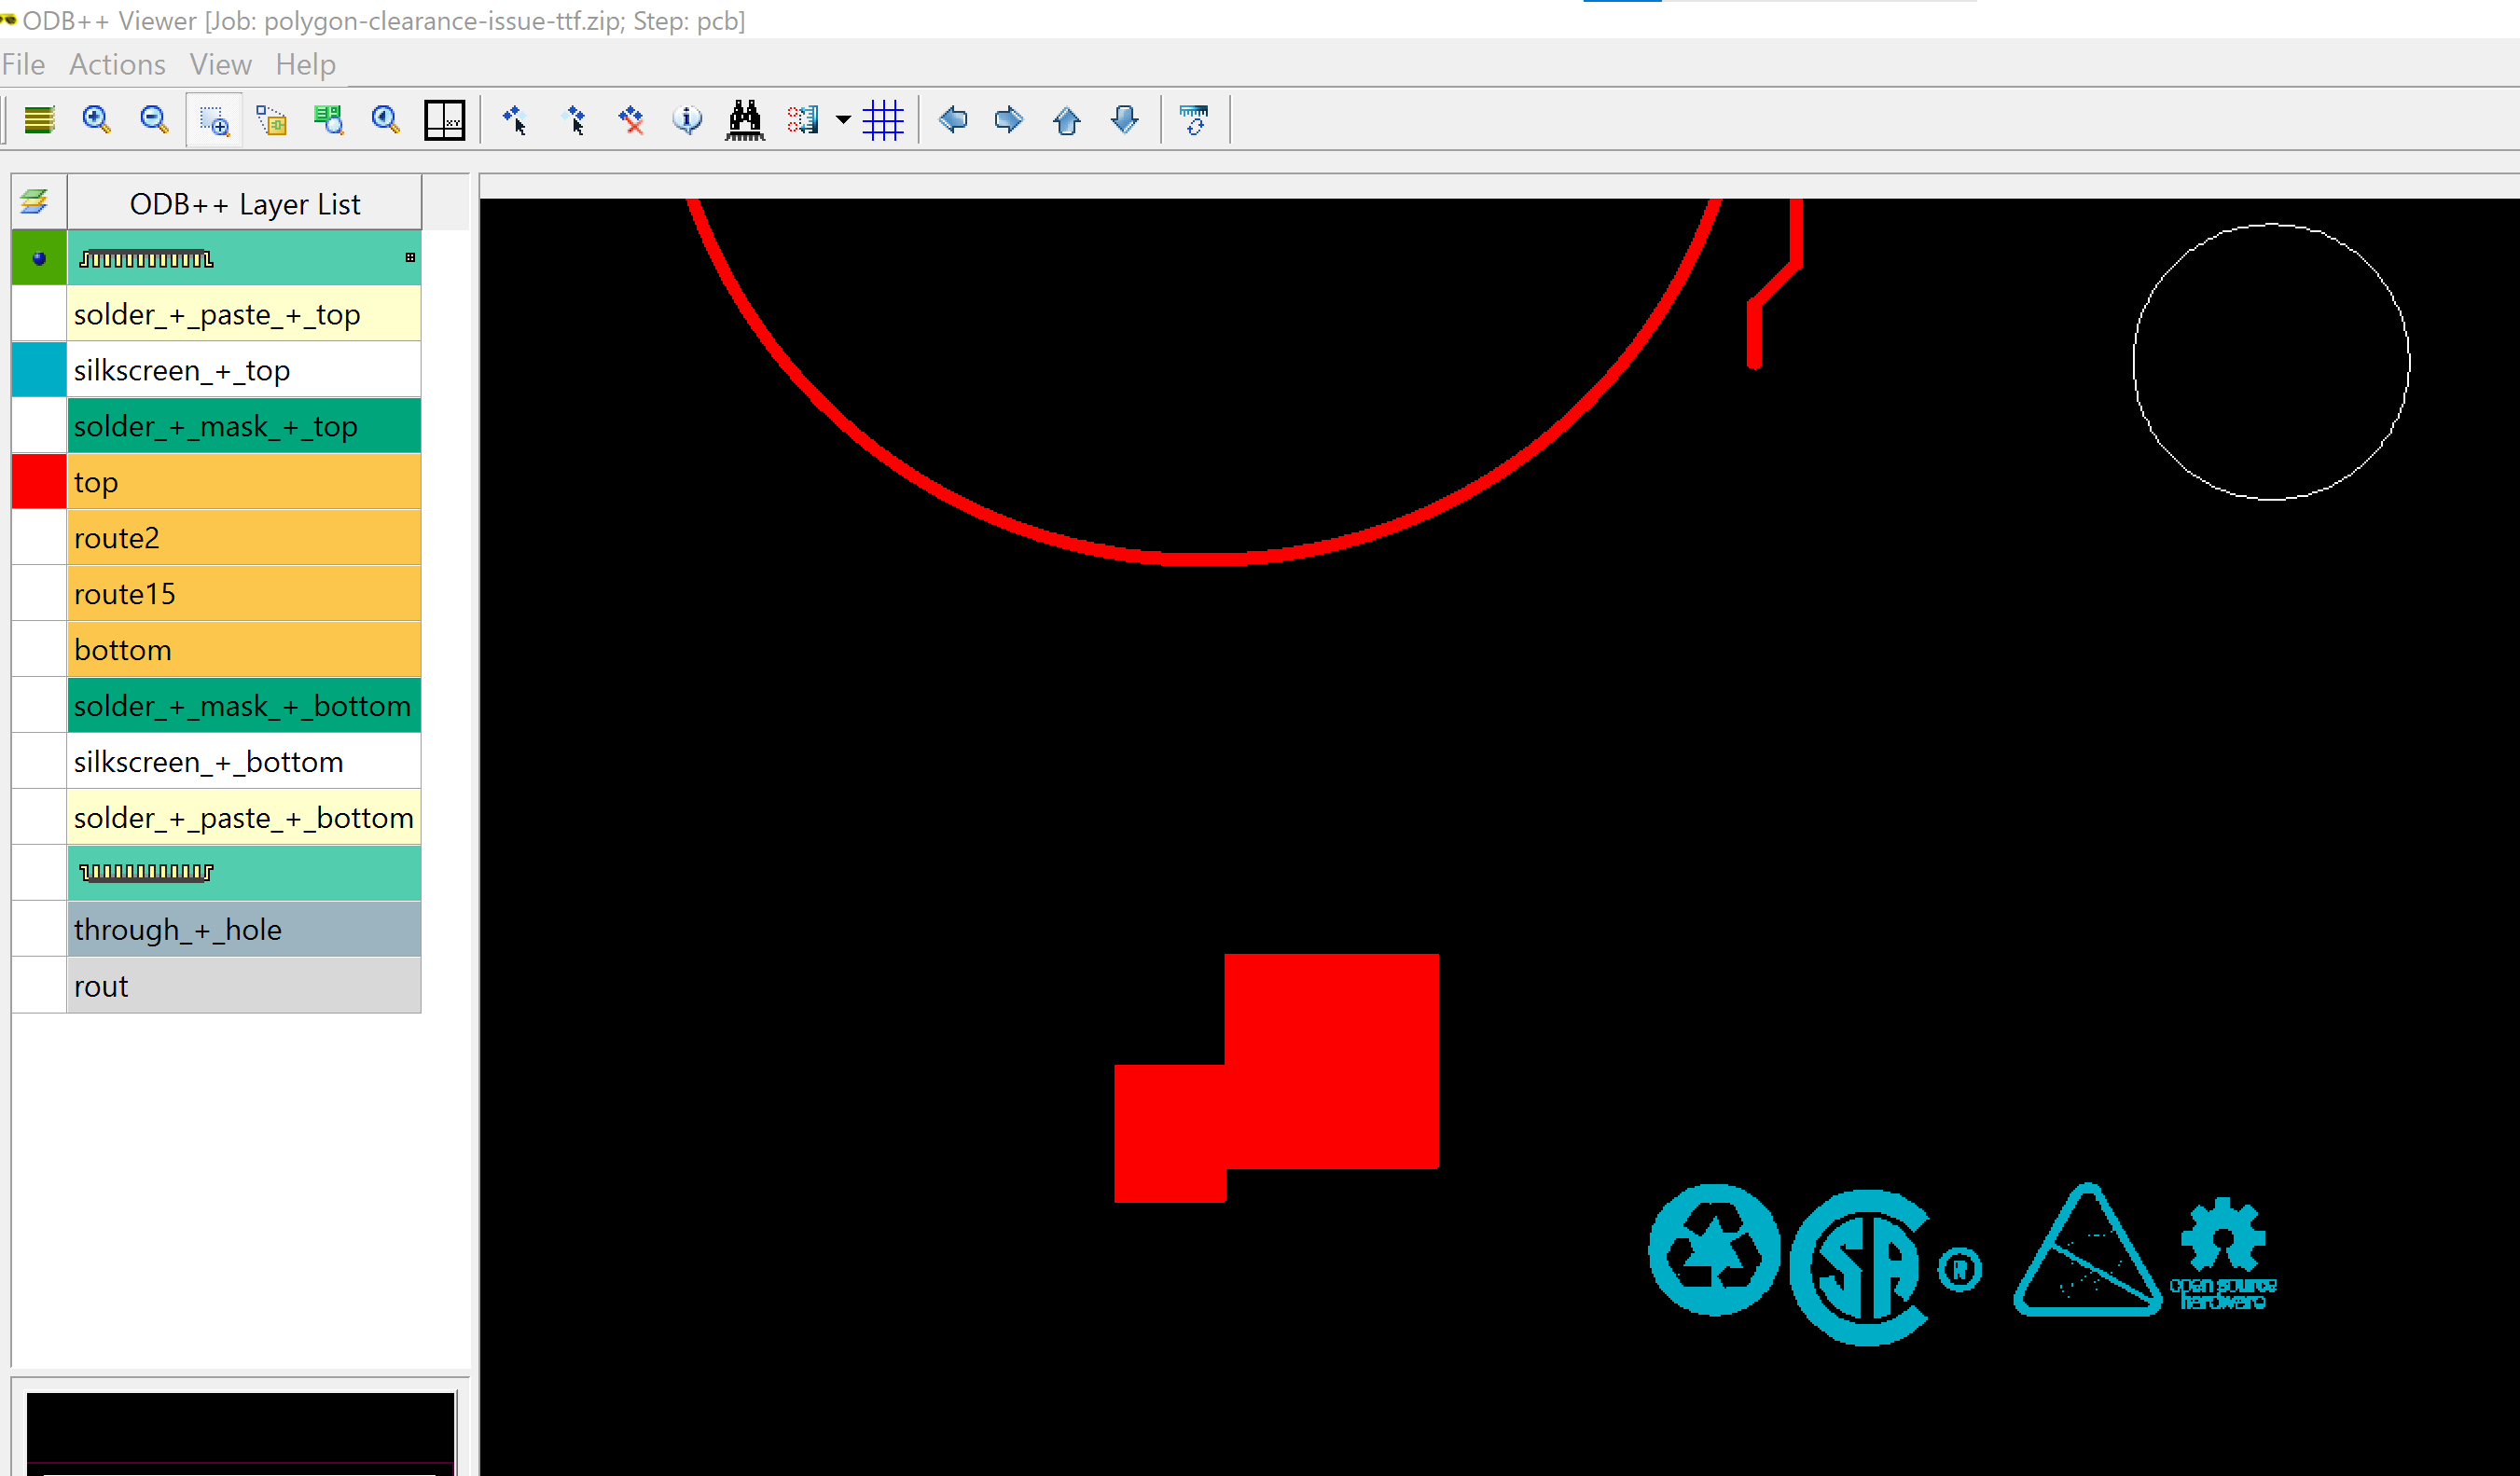Click the layer list header stack icon

click(35, 202)
